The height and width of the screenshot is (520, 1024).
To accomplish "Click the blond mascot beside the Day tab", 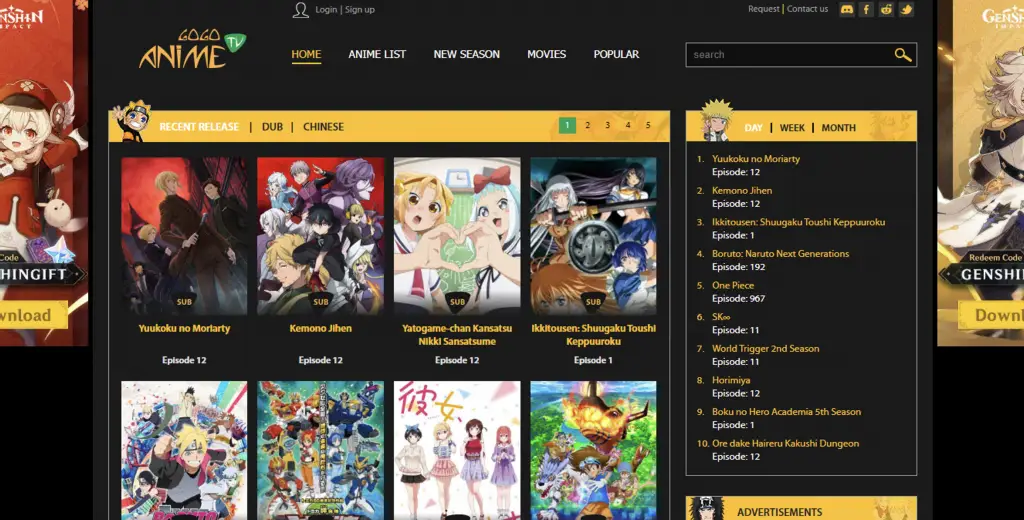I will pos(716,120).
